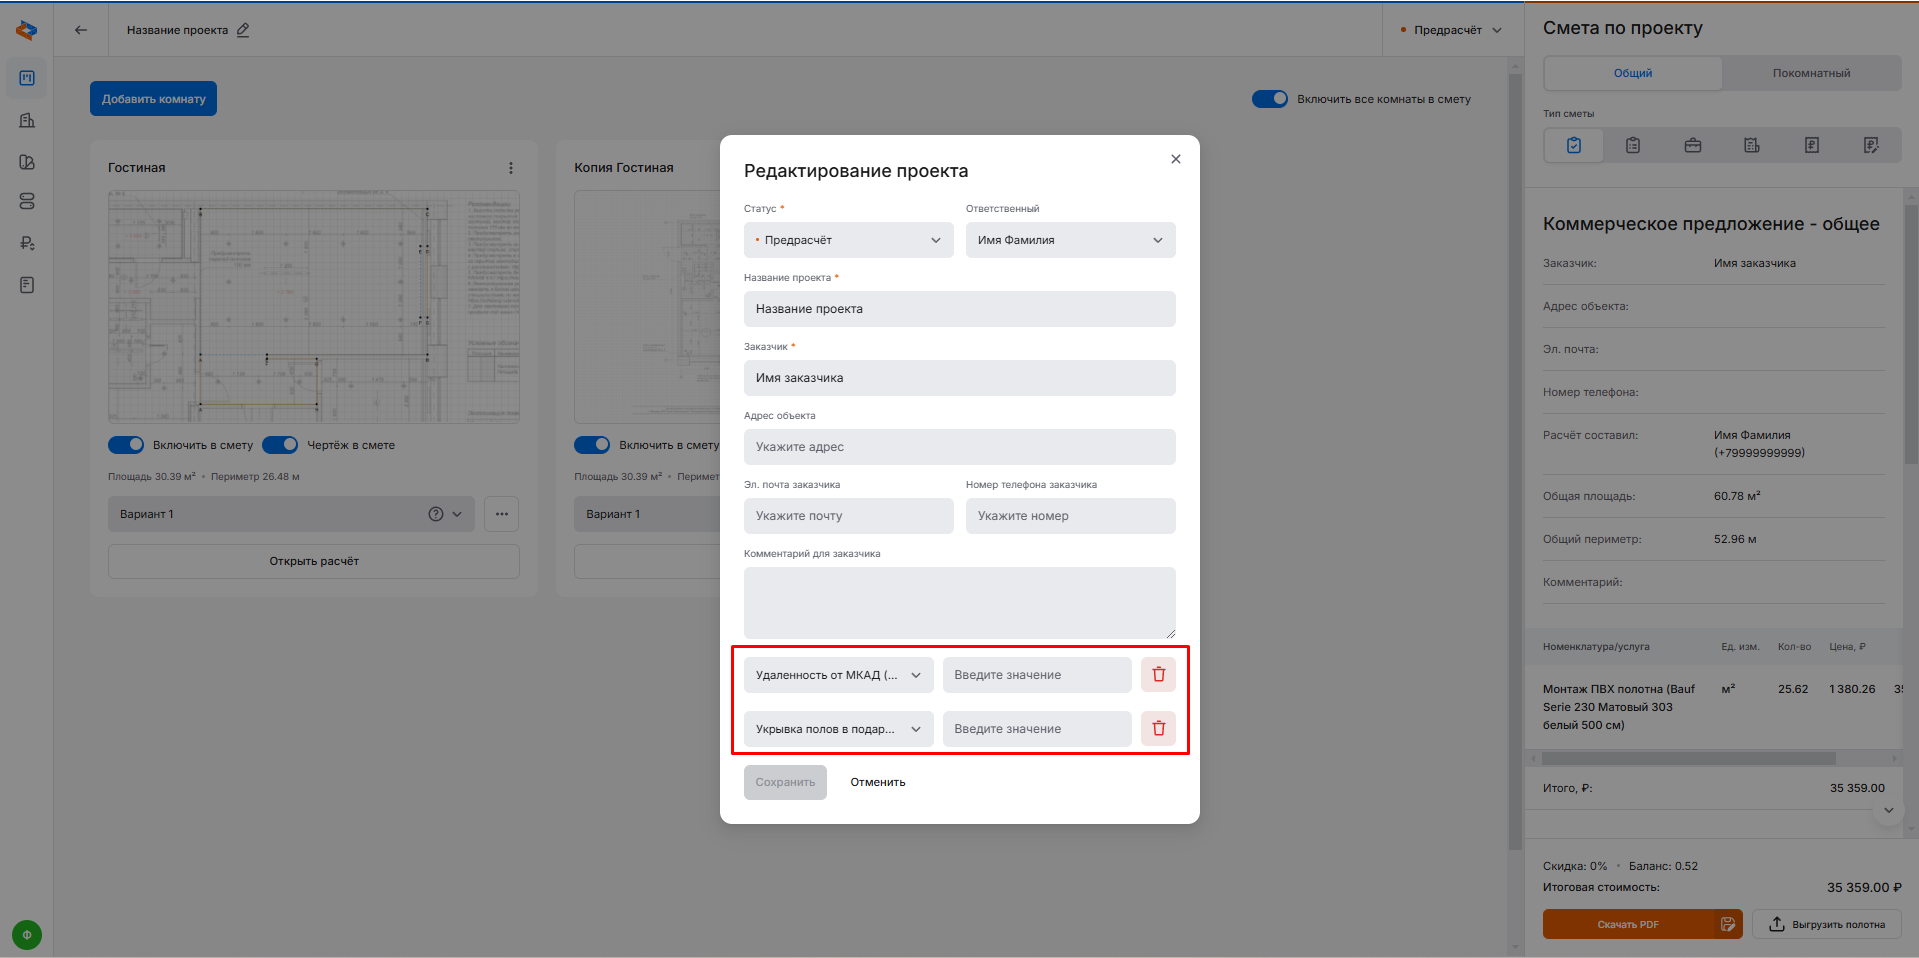
Task: Click the trash icon beside Укрывка полов
Action: (x=1158, y=729)
